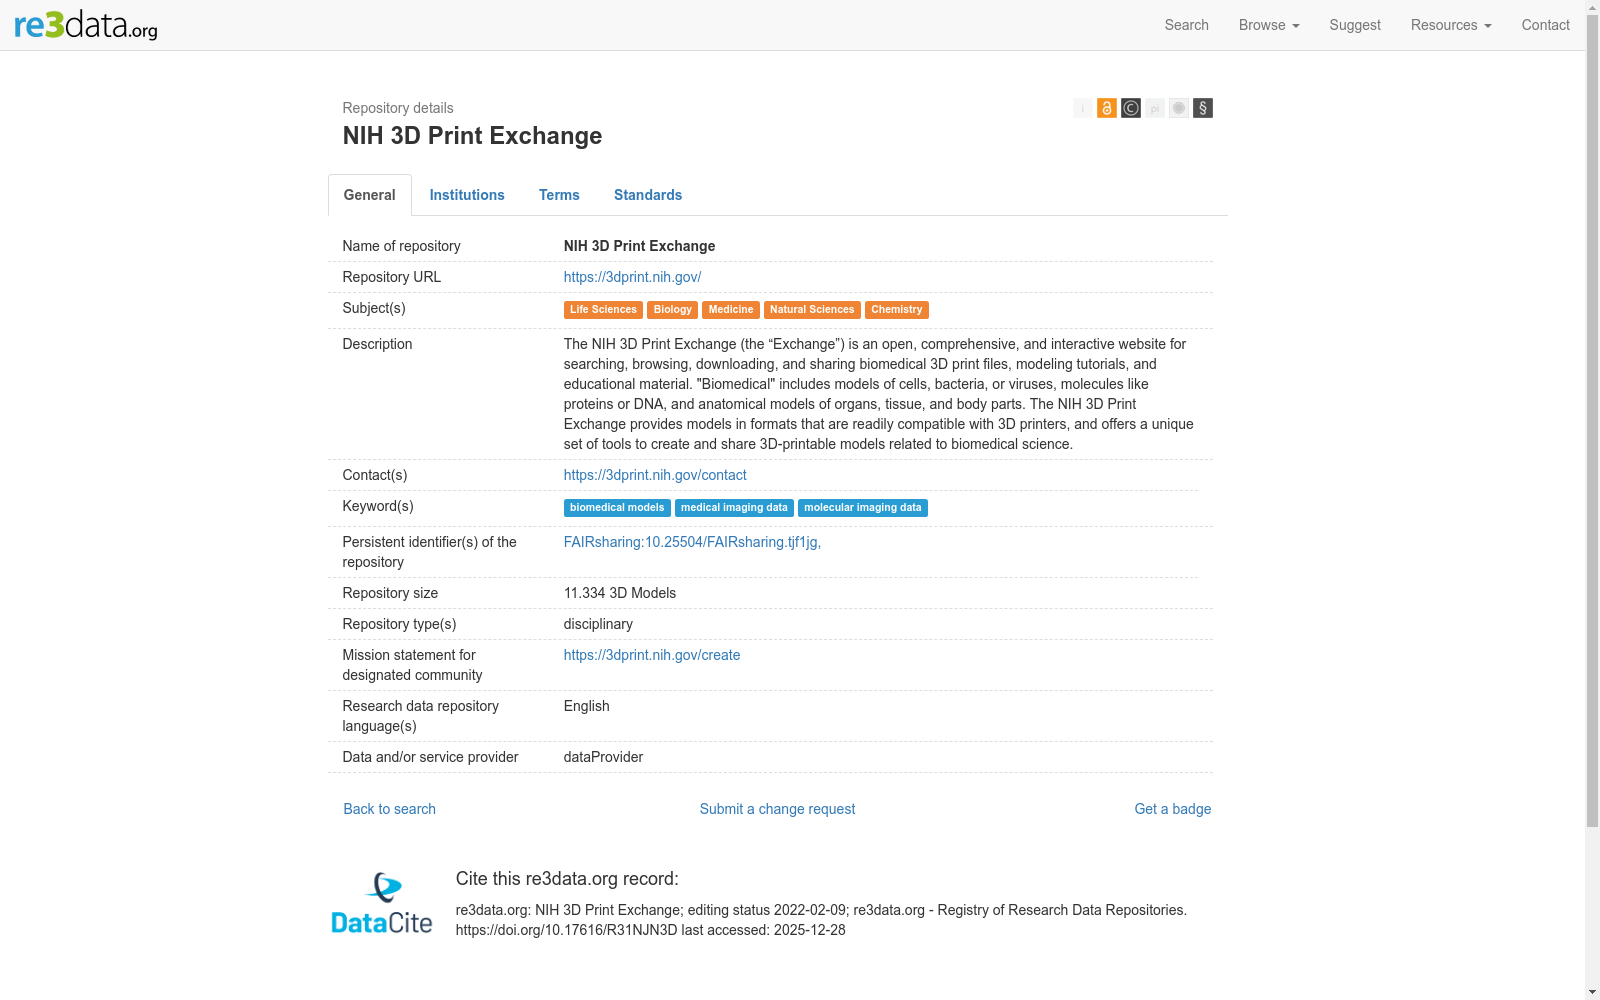Open the Contact page in navigation
This screenshot has width=1600, height=1000.
click(1546, 25)
